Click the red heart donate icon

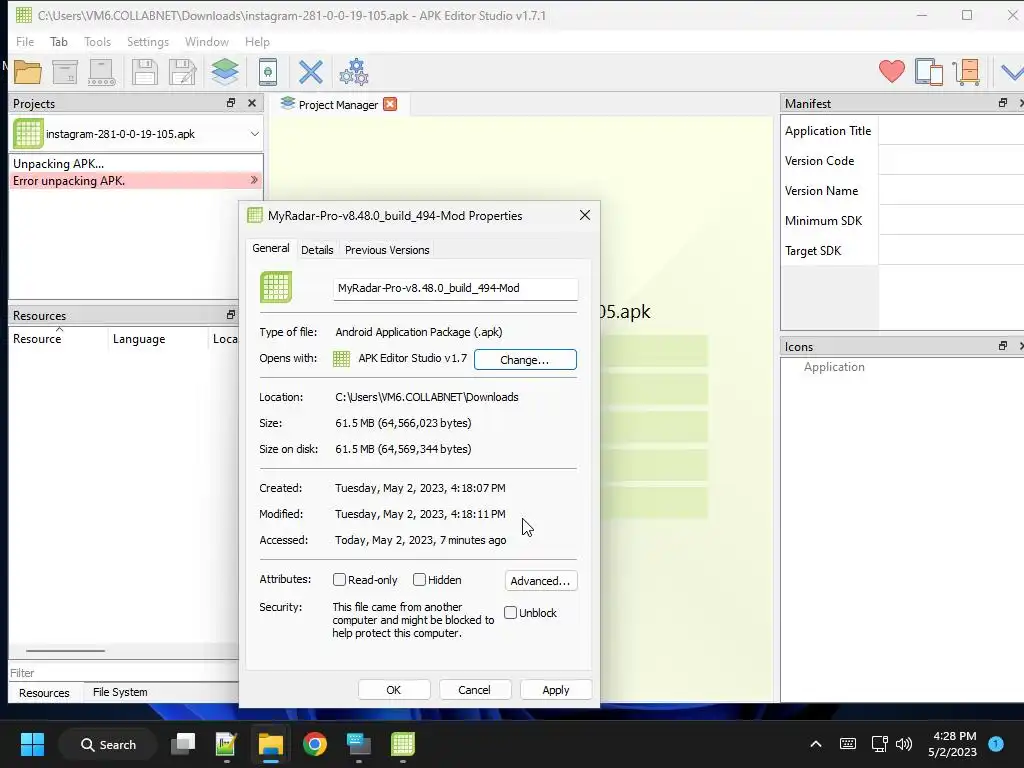coord(891,71)
